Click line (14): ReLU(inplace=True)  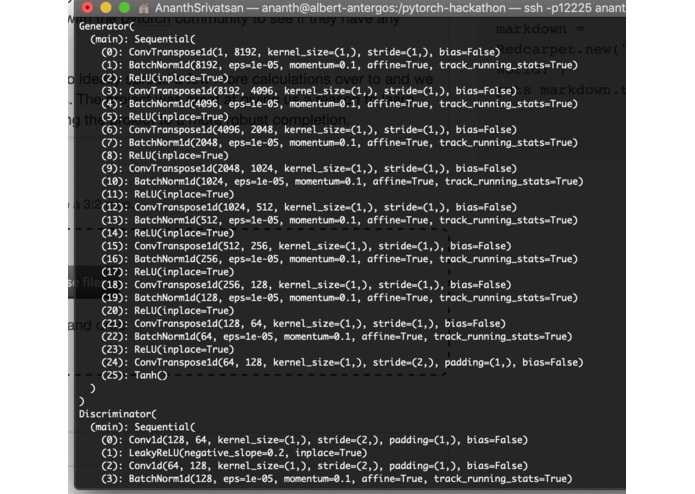[x=168, y=233]
